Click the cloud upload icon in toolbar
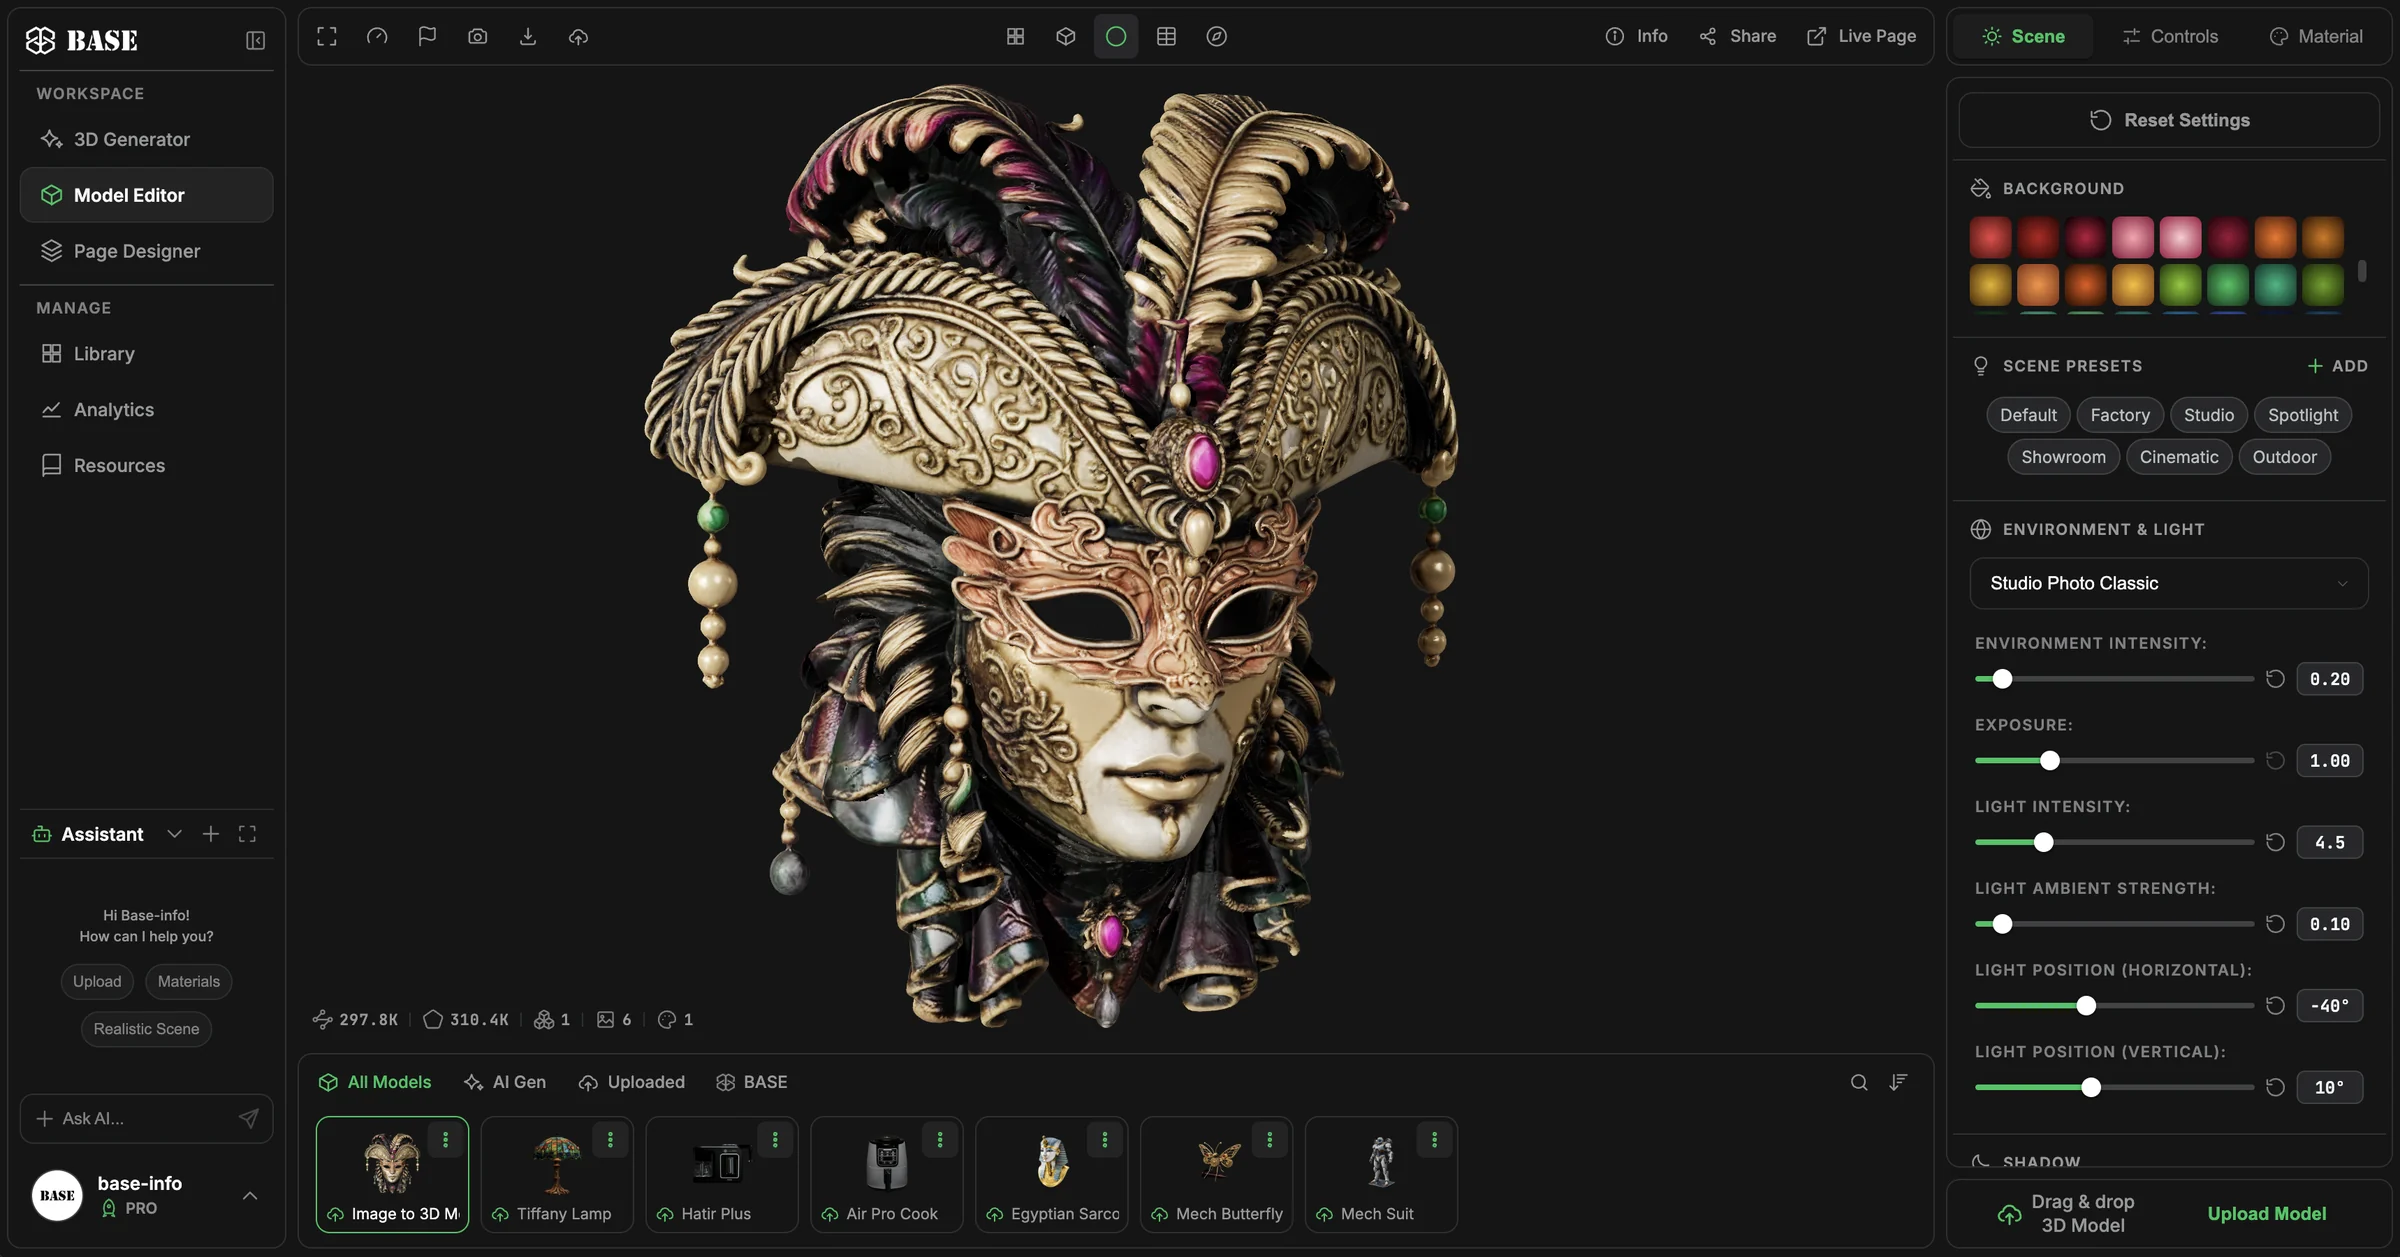The height and width of the screenshot is (1257, 2400). 578,36
